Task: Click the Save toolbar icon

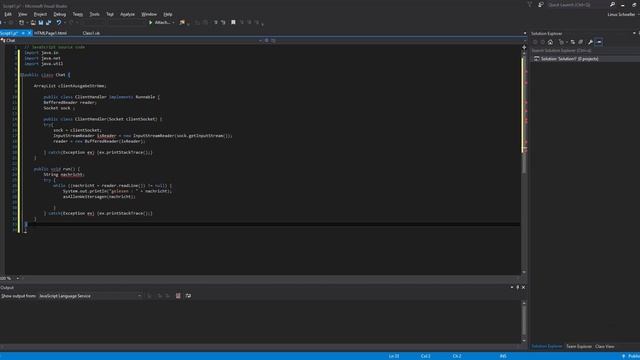Action: coord(41,22)
